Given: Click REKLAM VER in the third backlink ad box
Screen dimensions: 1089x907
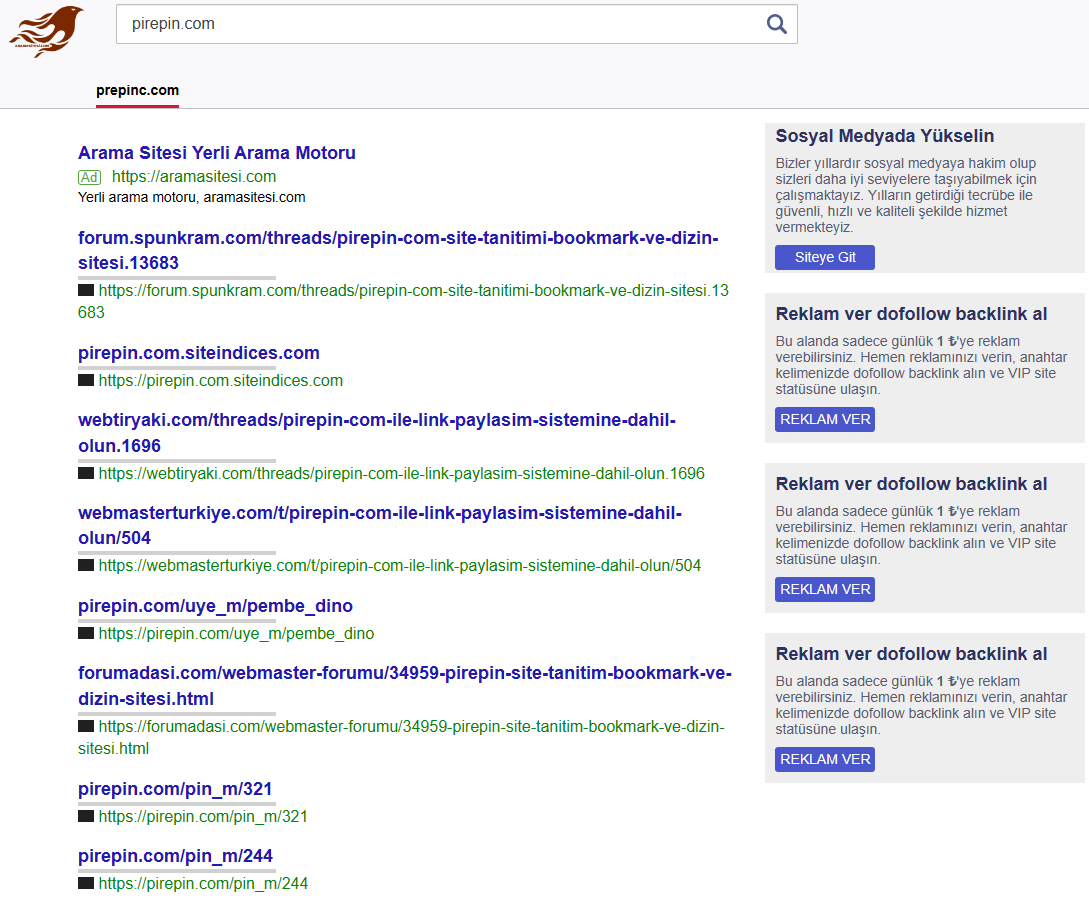Looking at the screenshot, I should [825, 760].
